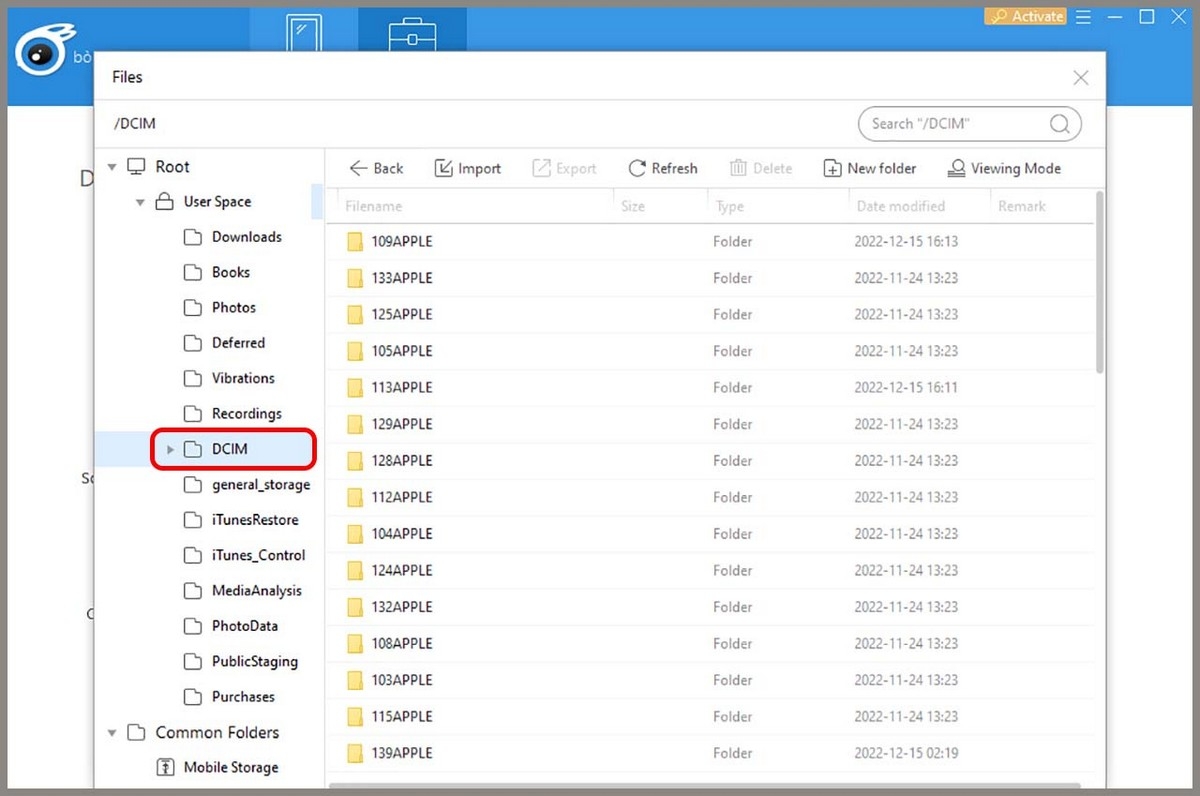Collapse the Root tree node

112,167
